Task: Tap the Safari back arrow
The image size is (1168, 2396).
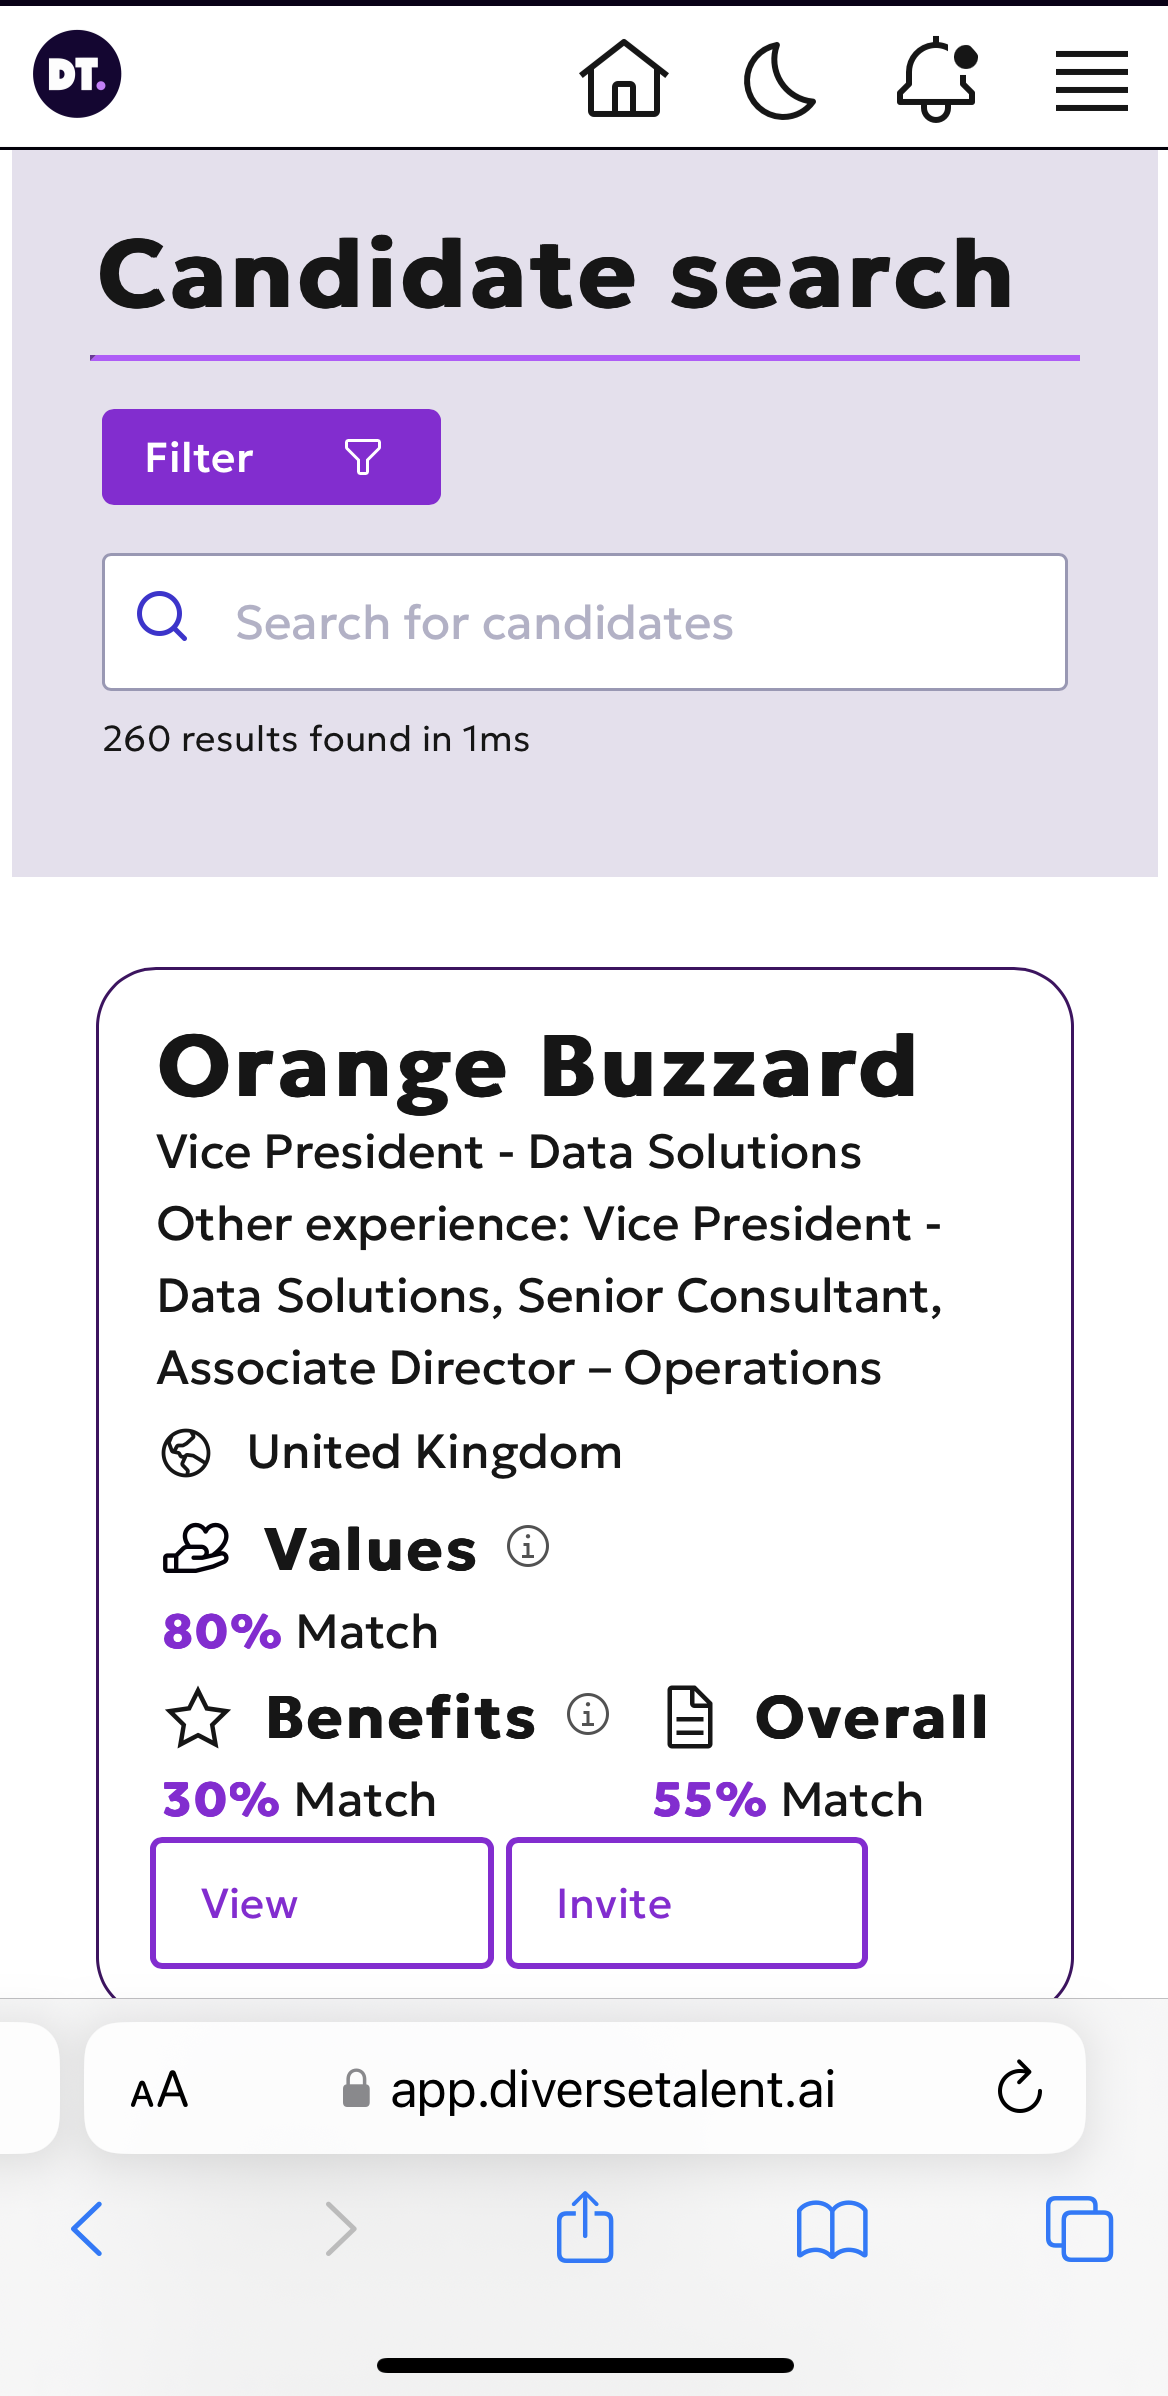Action: point(87,2229)
